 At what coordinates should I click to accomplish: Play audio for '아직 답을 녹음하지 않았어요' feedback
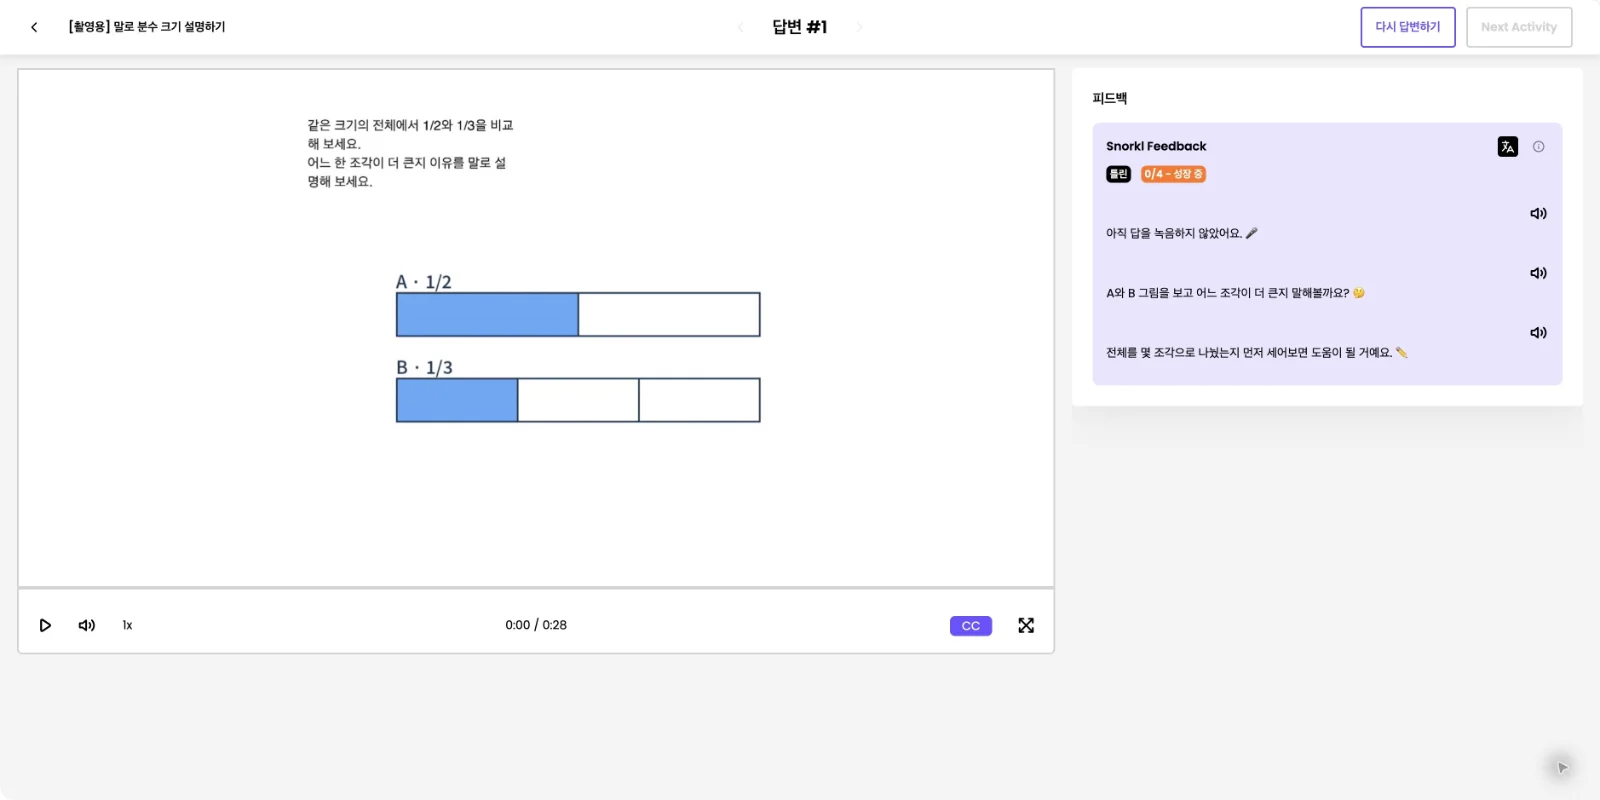pos(1538,213)
